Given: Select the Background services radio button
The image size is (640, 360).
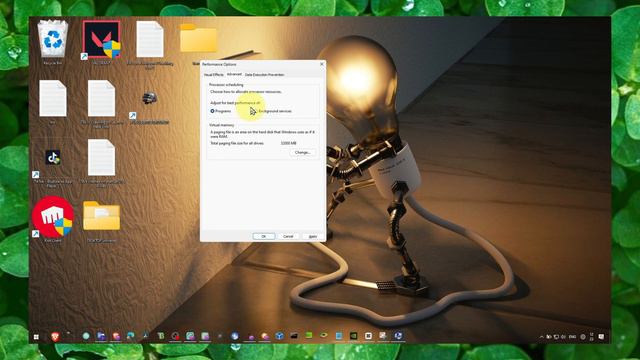Looking at the screenshot, I should [x=273, y=111].
